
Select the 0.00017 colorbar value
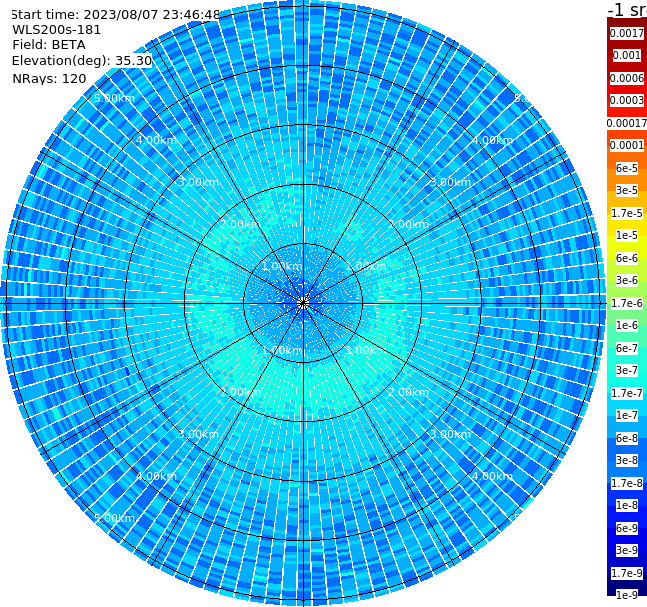627,123
